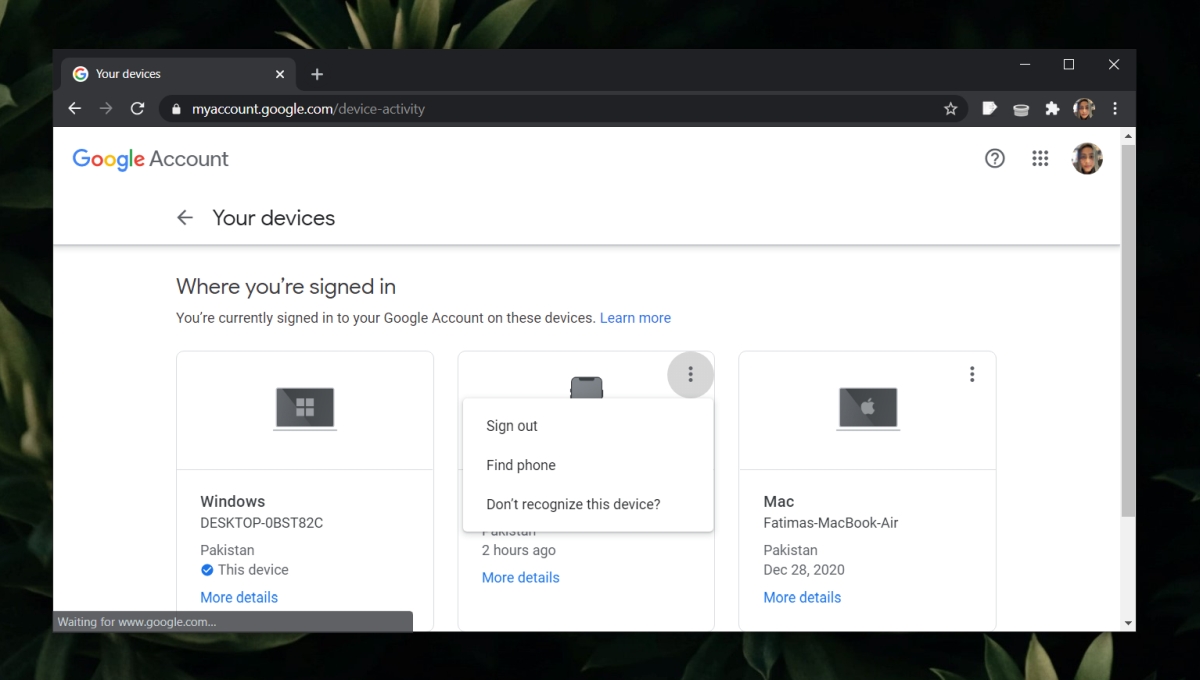This screenshot has width=1200, height=680.
Task: Open the Google Account profile avatar
Action: coord(1087,158)
